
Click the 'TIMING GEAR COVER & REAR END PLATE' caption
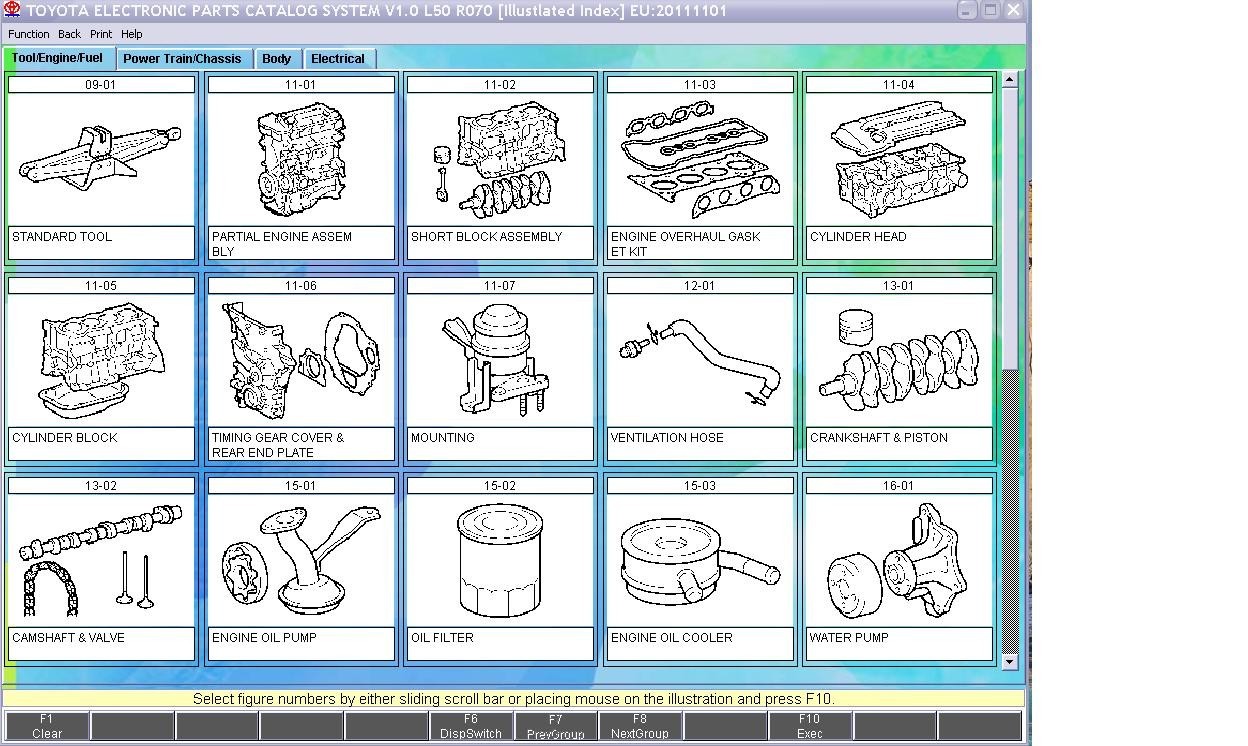pyautogui.click(x=278, y=445)
